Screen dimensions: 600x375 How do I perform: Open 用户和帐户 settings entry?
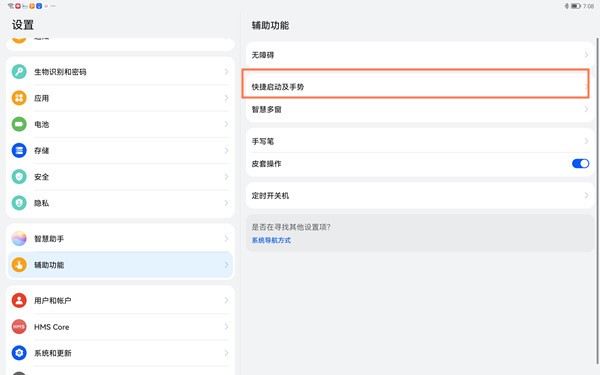pos(120,300)
